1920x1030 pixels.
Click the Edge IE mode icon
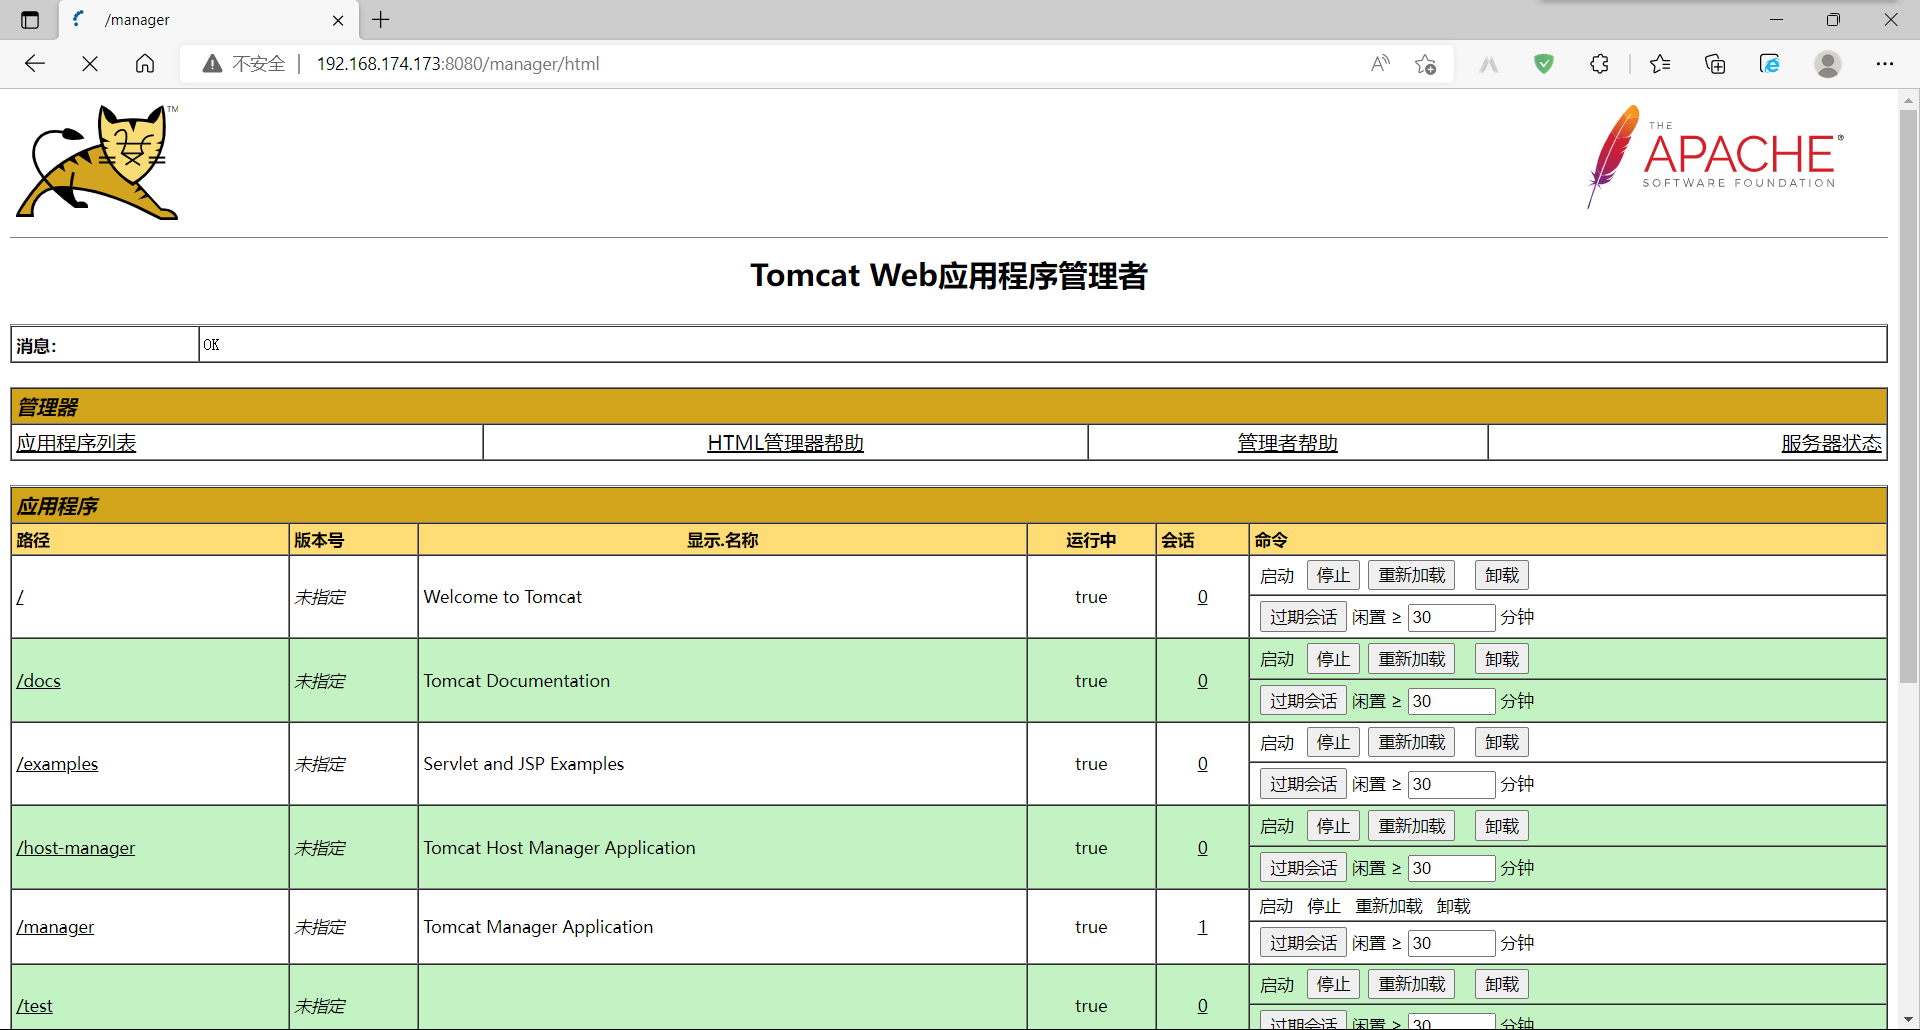tap(1770, 64)
